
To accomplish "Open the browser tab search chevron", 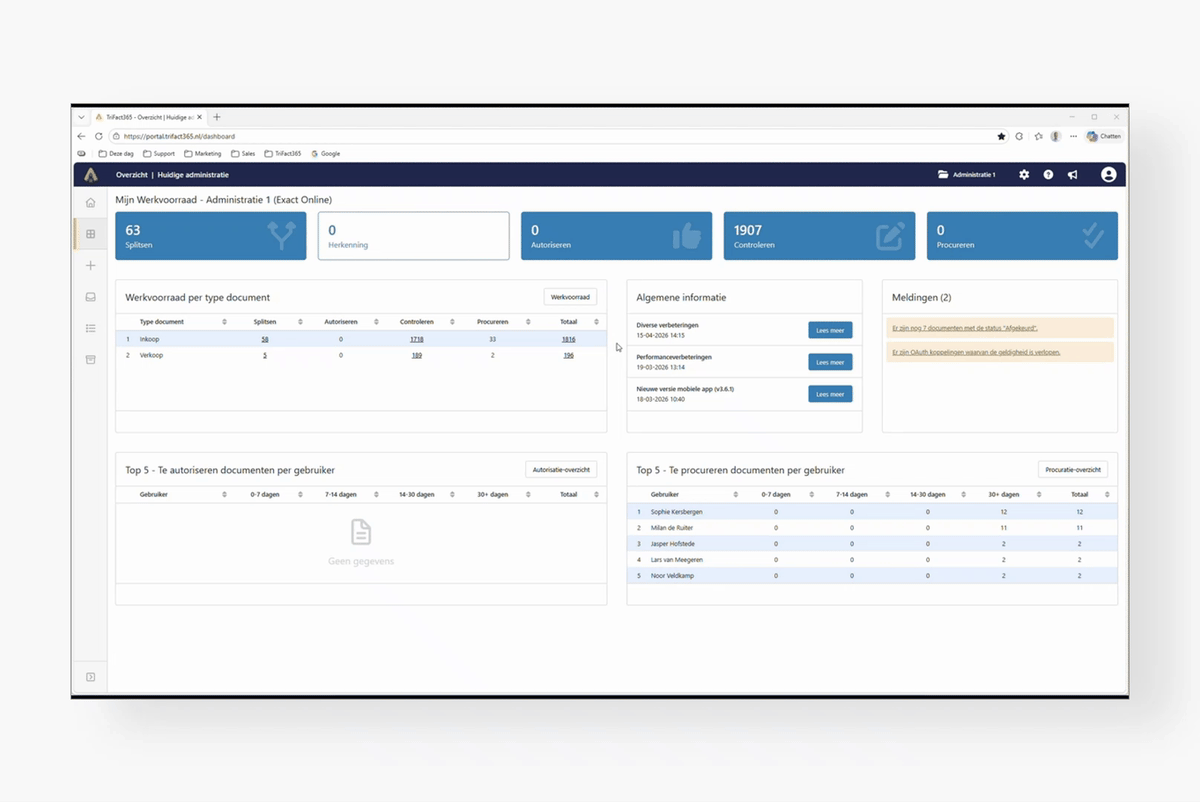I will [x=81, y=117].
